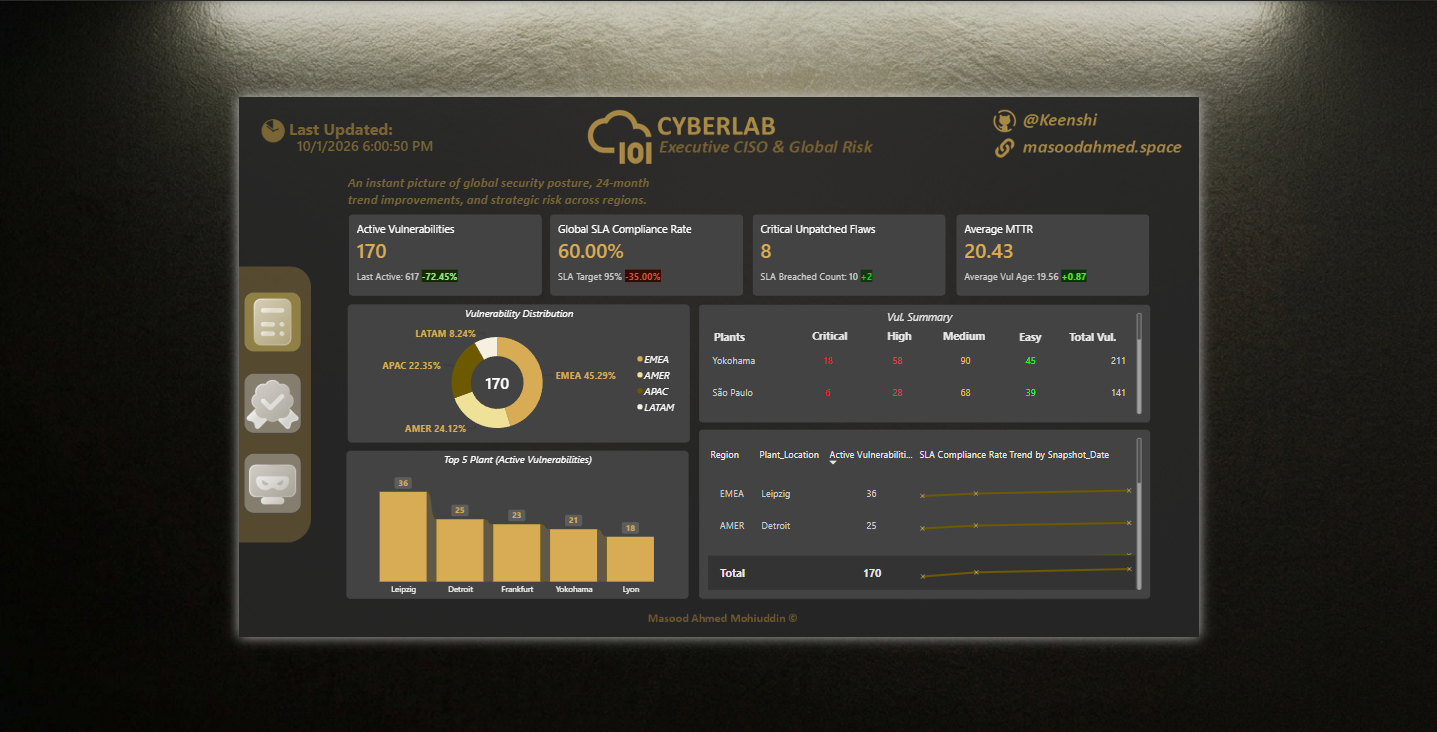Click the clock icon next to Last Updated
1437x732 pixels.
point(272,131)
